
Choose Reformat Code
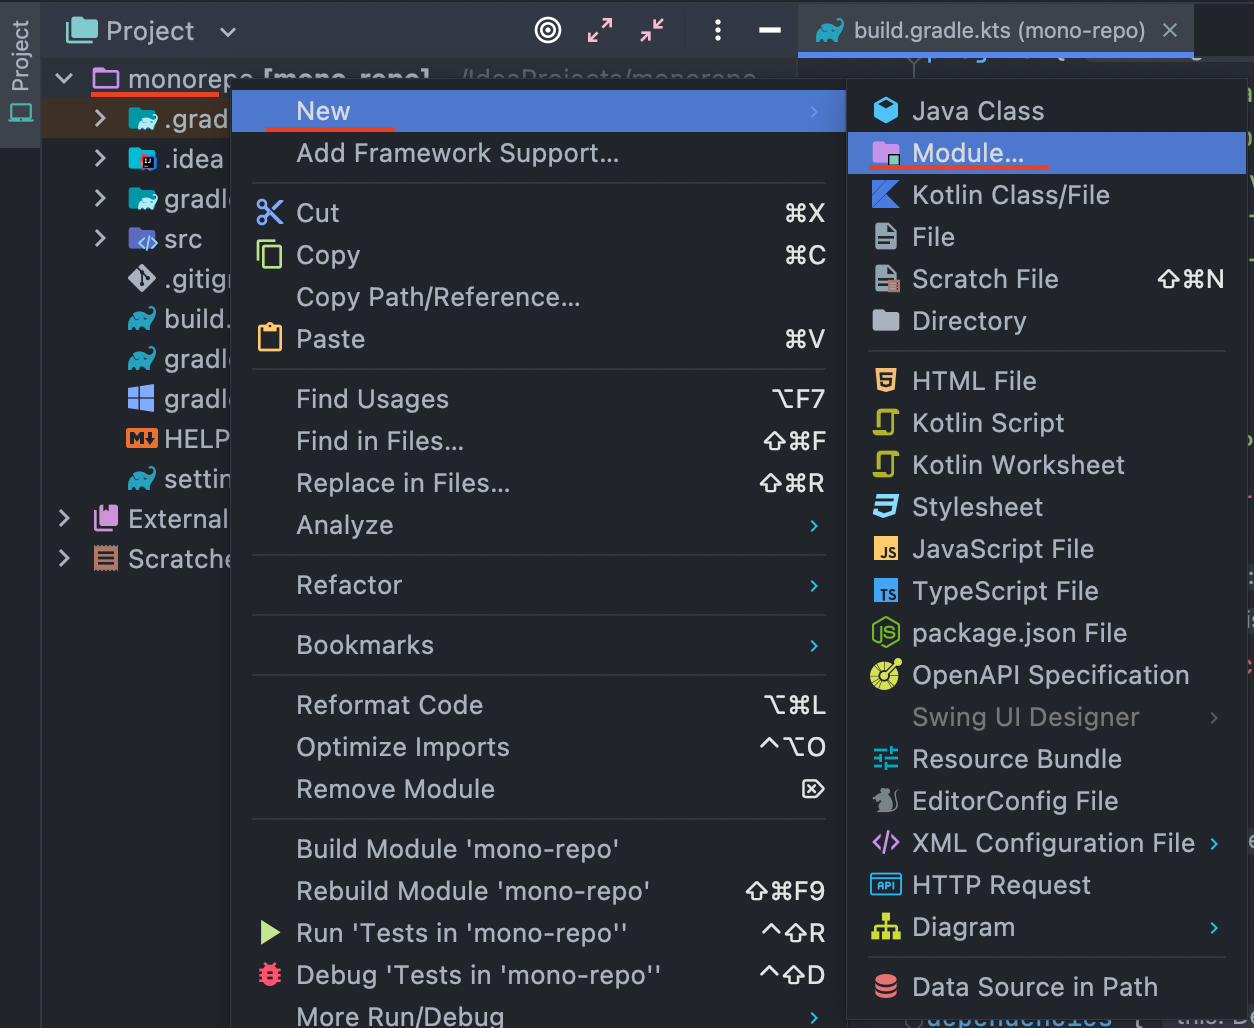539,705
